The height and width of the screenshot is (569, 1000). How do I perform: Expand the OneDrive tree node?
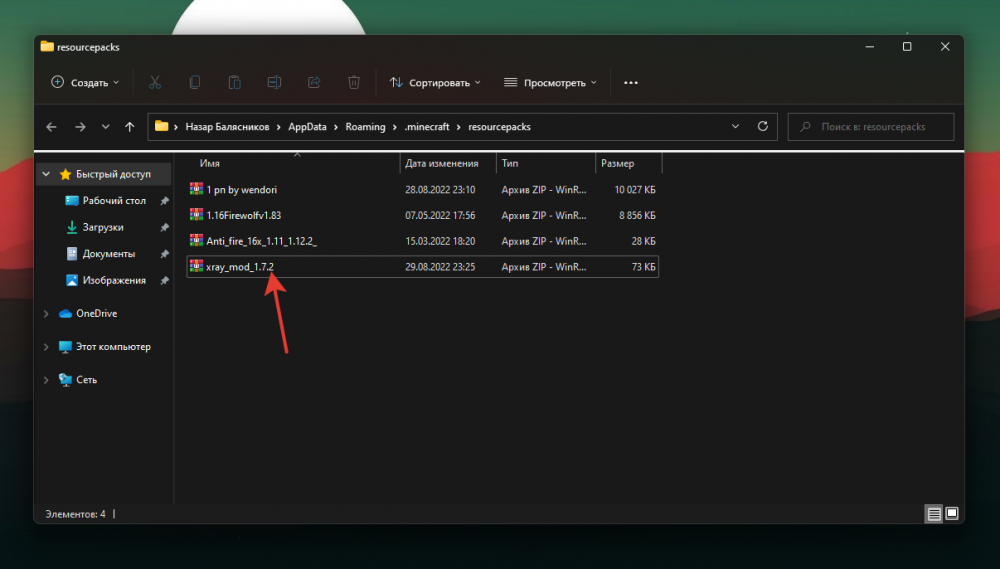tap(46, 314)
